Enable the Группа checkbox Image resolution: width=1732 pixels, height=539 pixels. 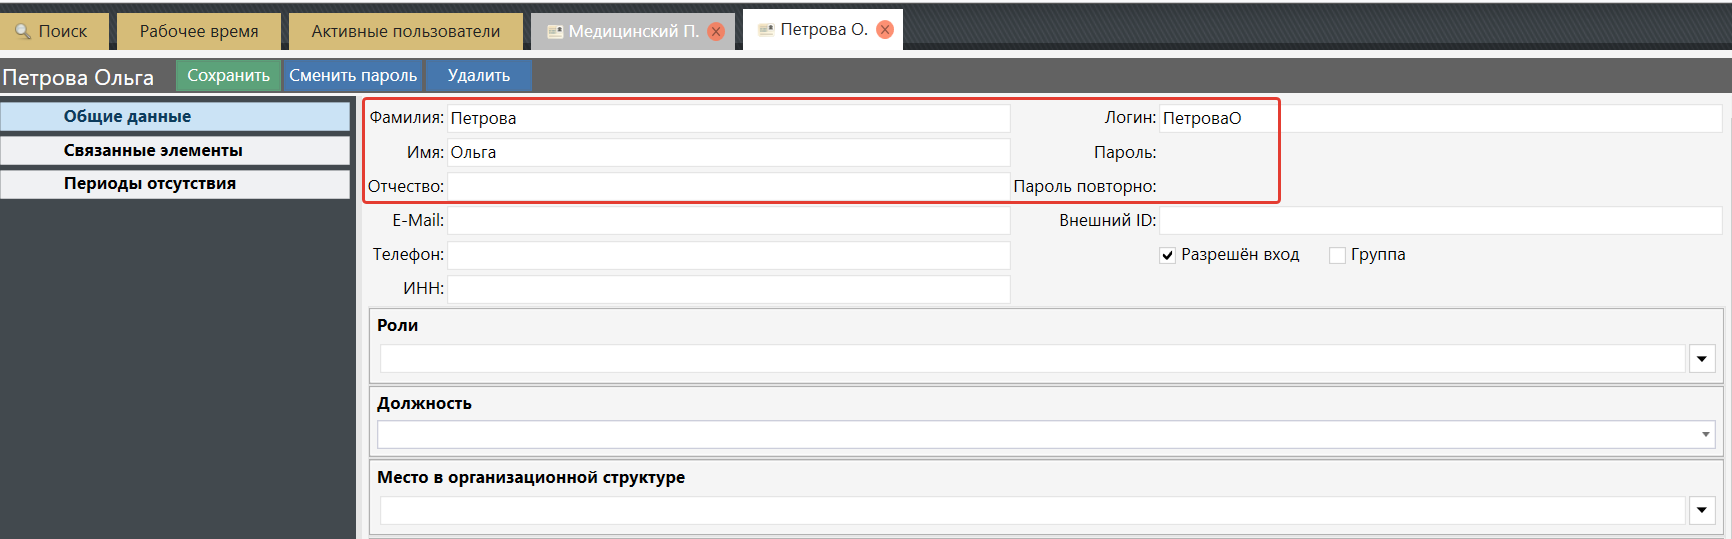(x=1337, y=256)
